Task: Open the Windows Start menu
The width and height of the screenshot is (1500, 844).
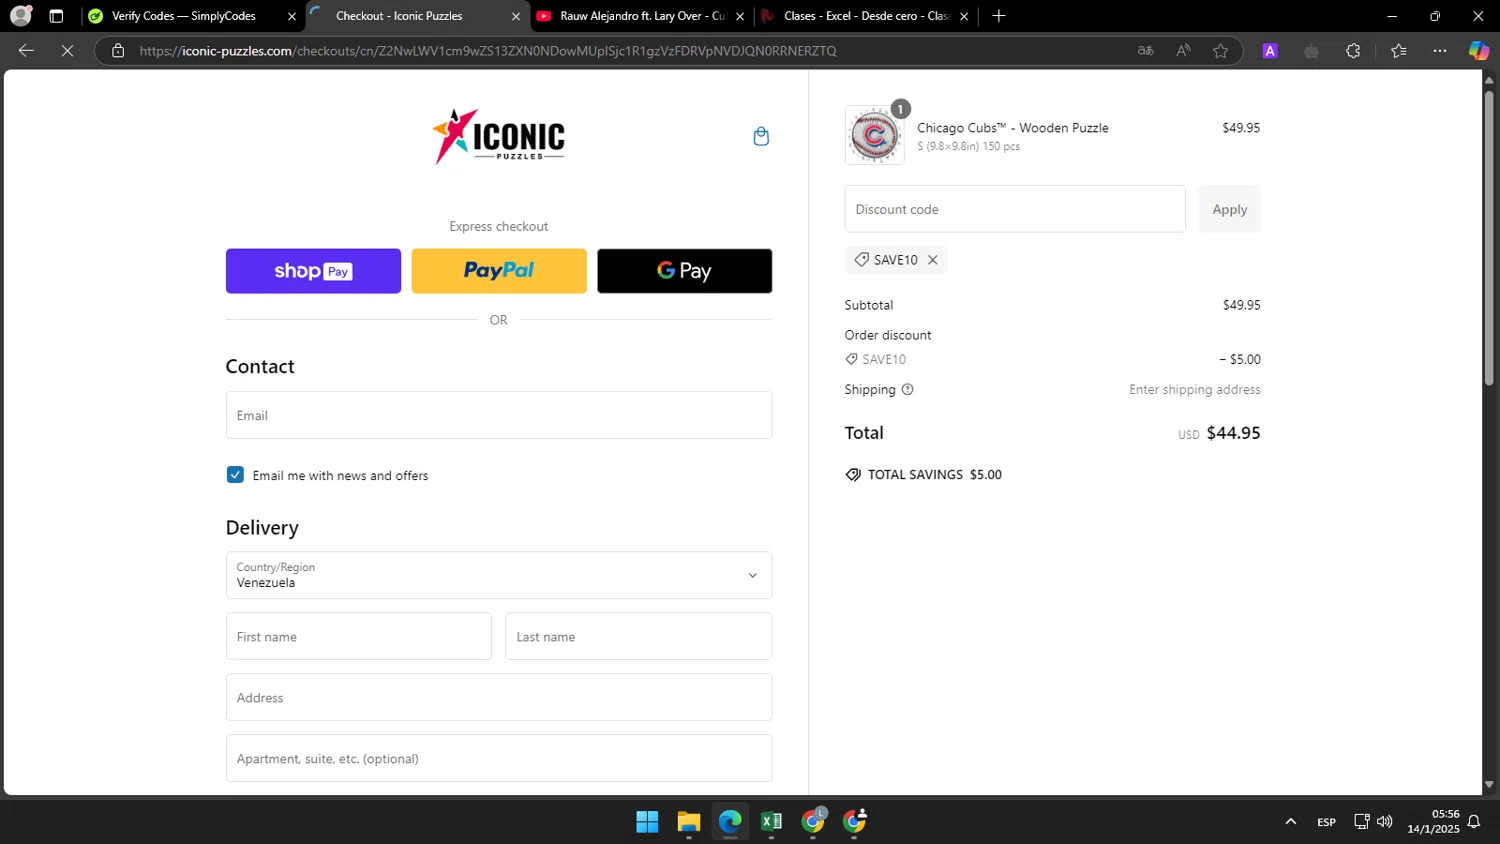Action: pyautogui.click(x=647, y=822)
